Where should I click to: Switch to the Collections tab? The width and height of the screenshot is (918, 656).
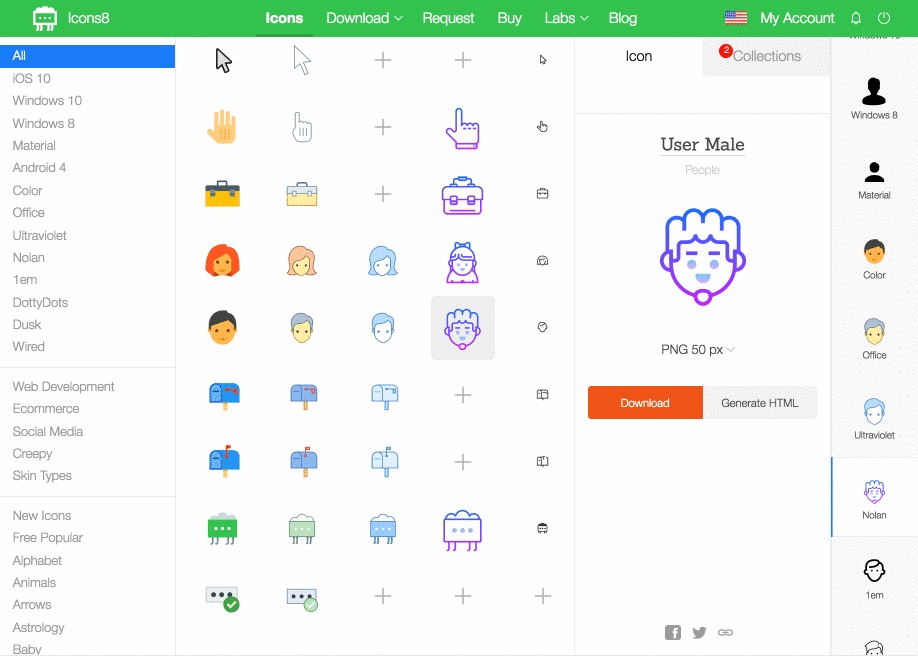[x=766, y=57]
